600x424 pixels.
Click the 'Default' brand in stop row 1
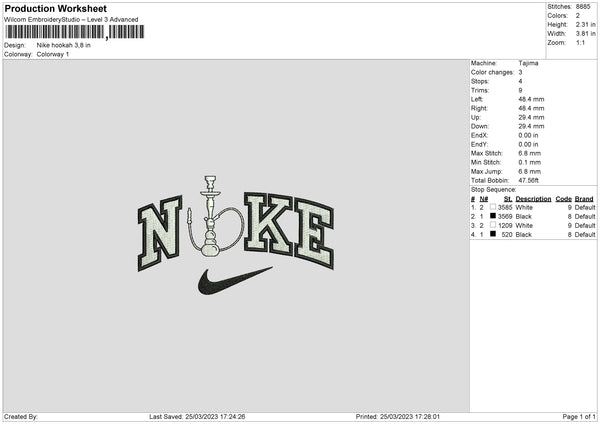(x=585, y=207)
